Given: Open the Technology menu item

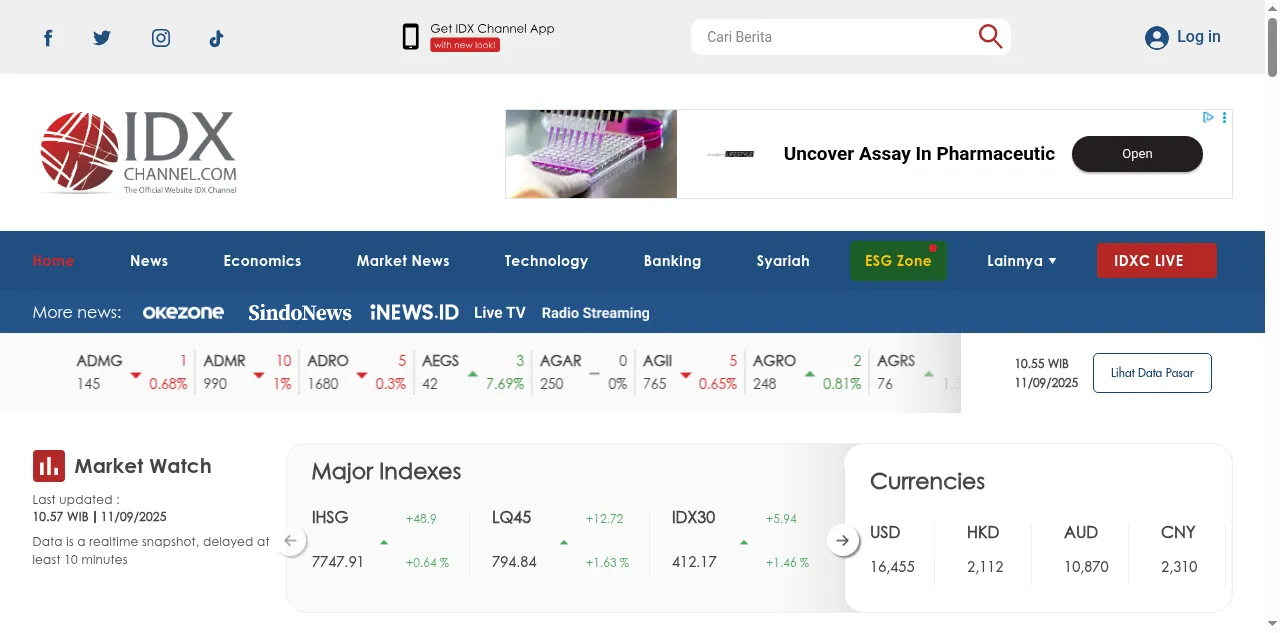Looking at the screenshot, I should (546, 261).
